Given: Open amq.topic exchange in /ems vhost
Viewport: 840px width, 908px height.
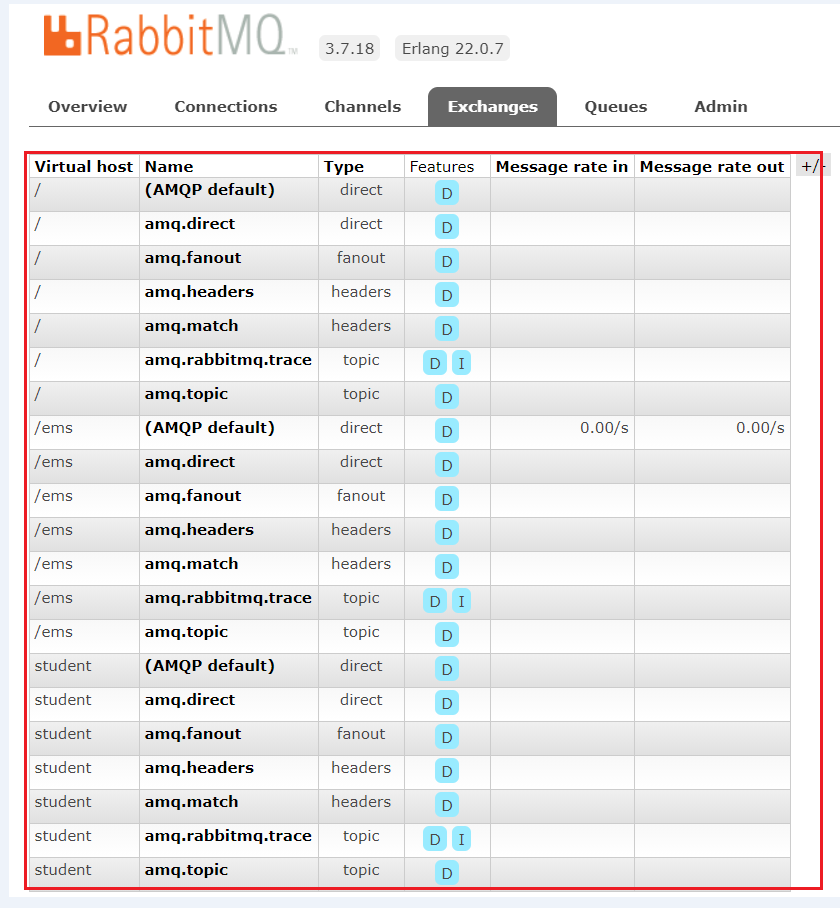Looking at the screenshot, I should [x=186, y=632].
